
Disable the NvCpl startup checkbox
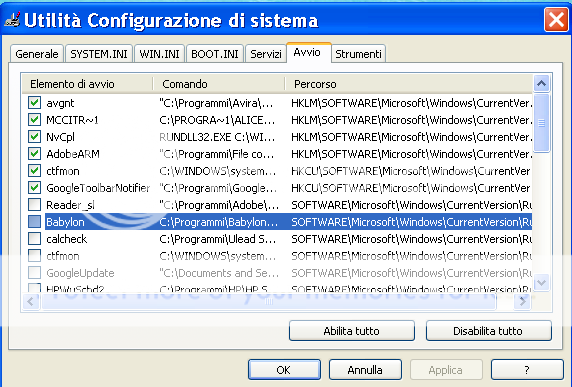tap(34, 137)
